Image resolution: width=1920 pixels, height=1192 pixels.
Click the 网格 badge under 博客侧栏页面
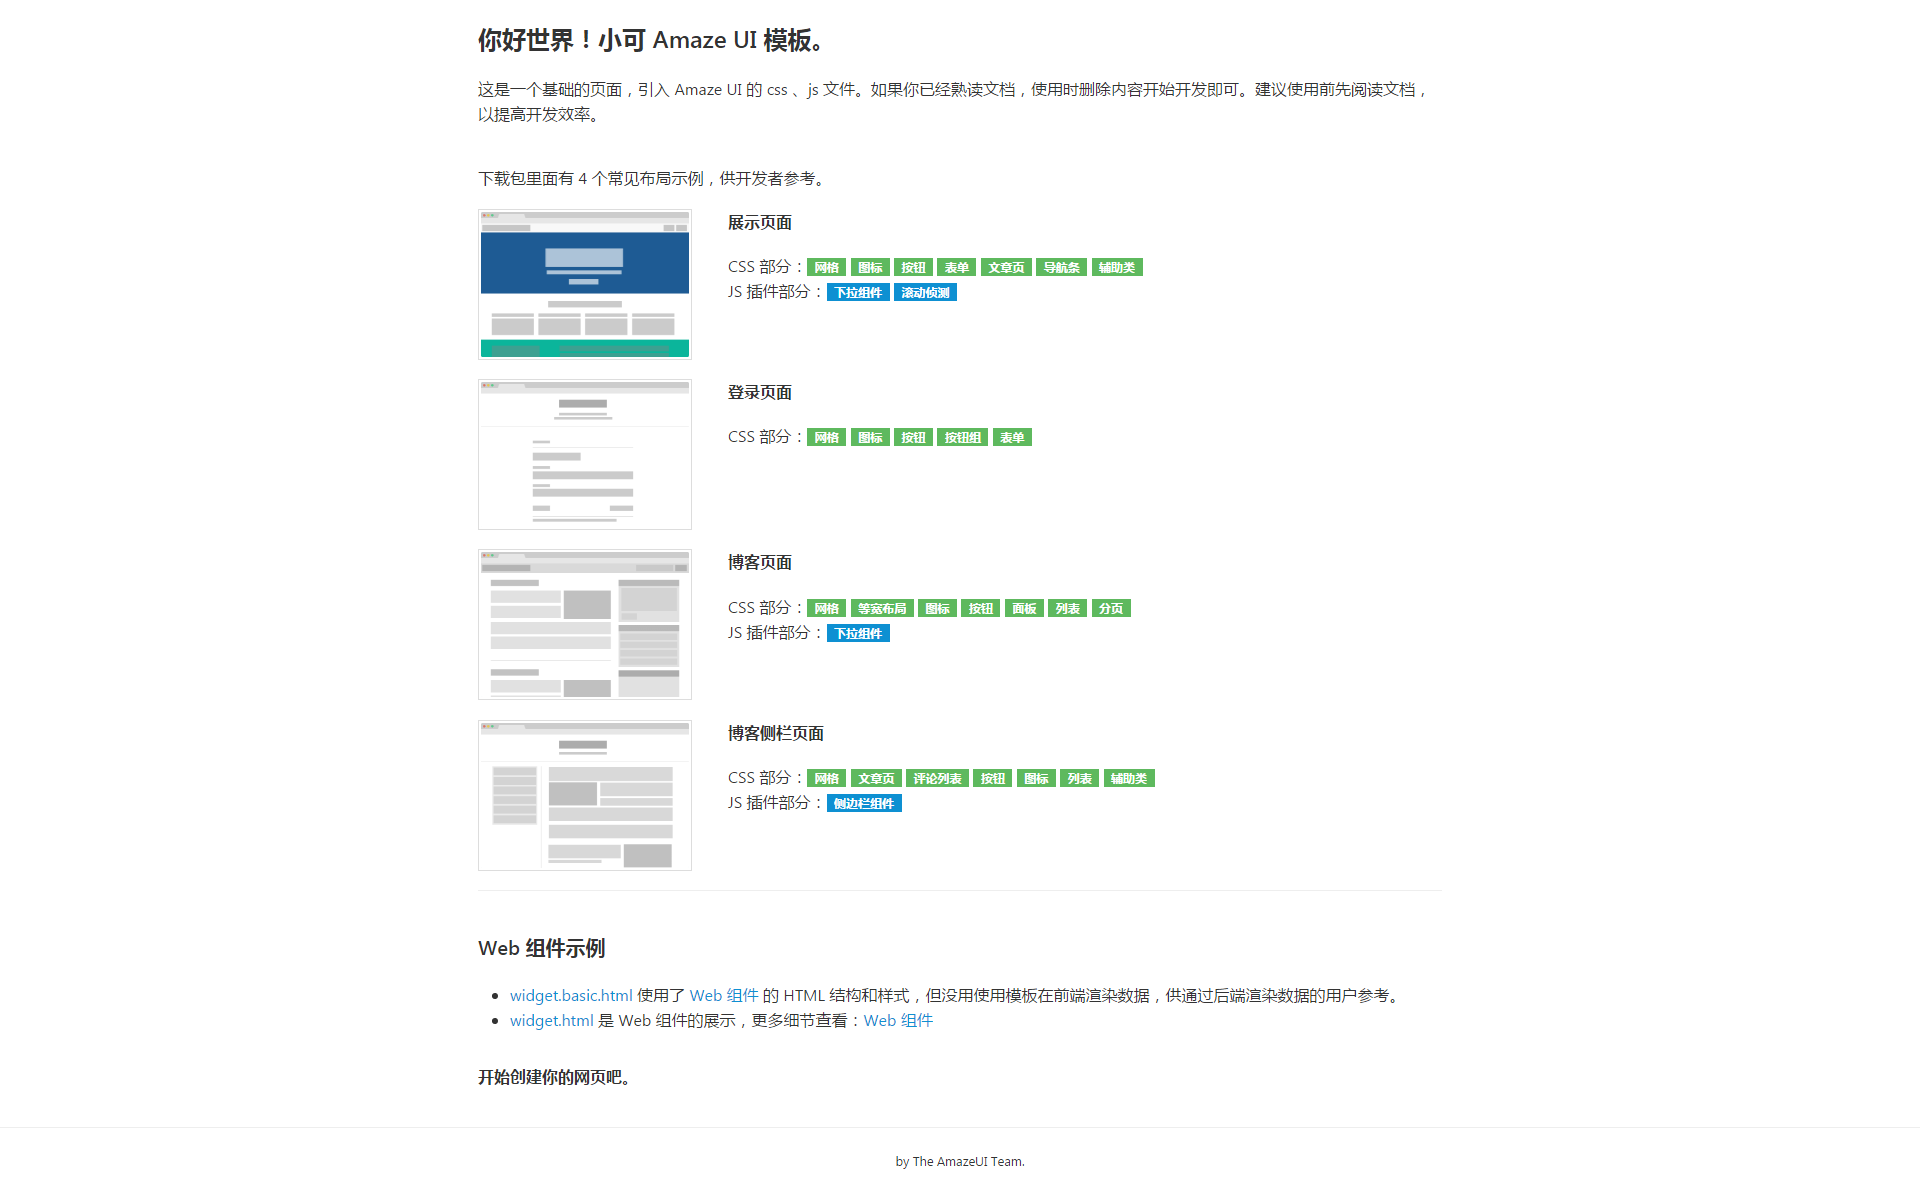click(x=826, y=778)
